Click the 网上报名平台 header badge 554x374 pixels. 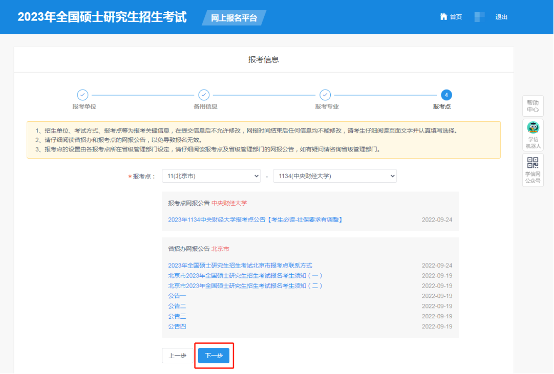pyautogui.click(x=234, y=18)
